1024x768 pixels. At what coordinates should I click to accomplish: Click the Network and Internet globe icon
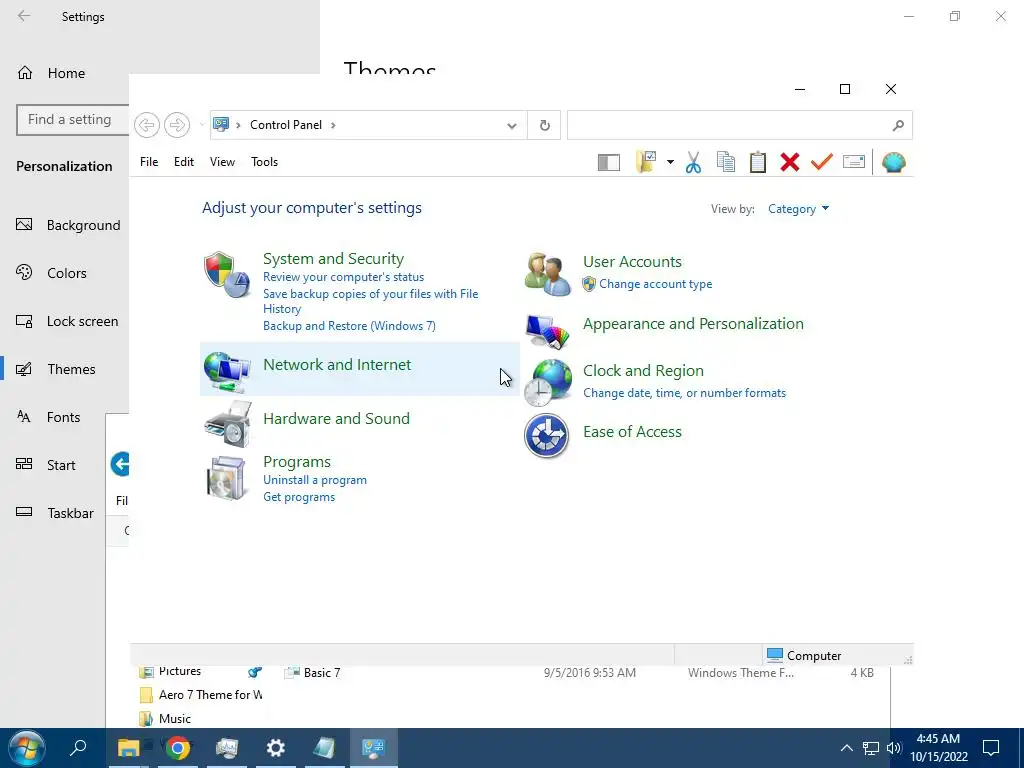click(x=227, y=371)
